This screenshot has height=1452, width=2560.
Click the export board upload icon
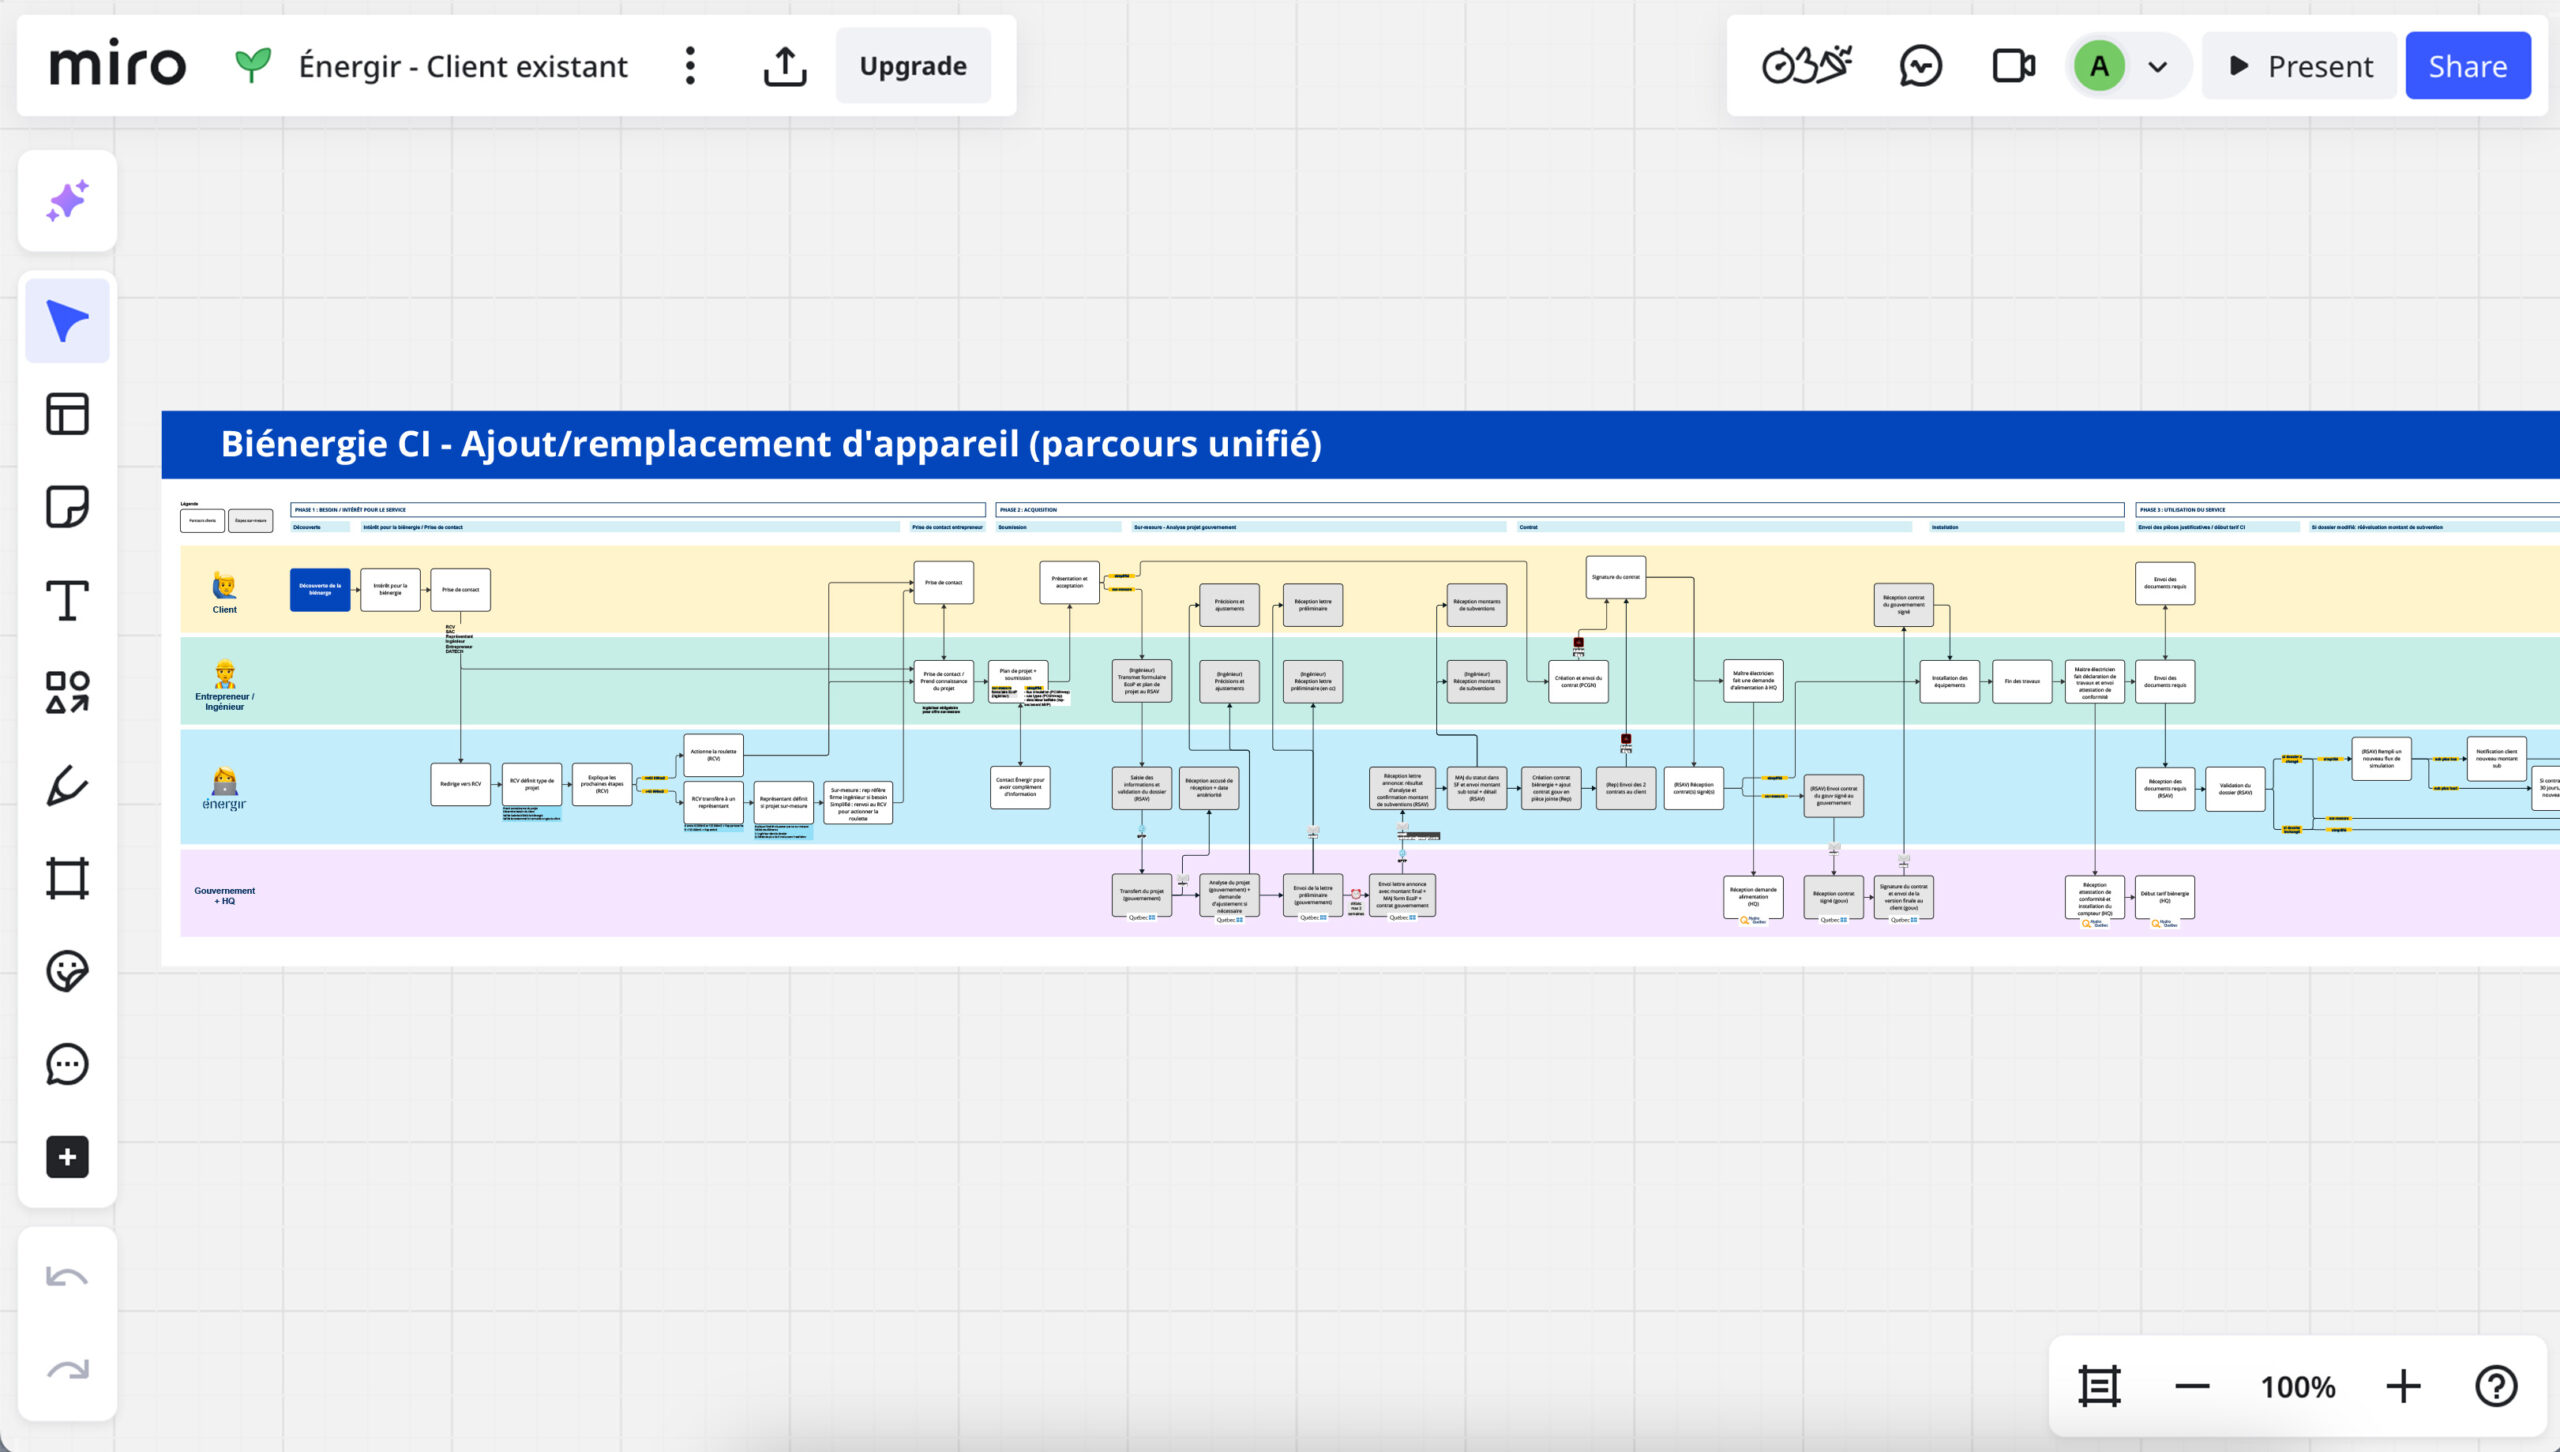click(x=785, y=66)
